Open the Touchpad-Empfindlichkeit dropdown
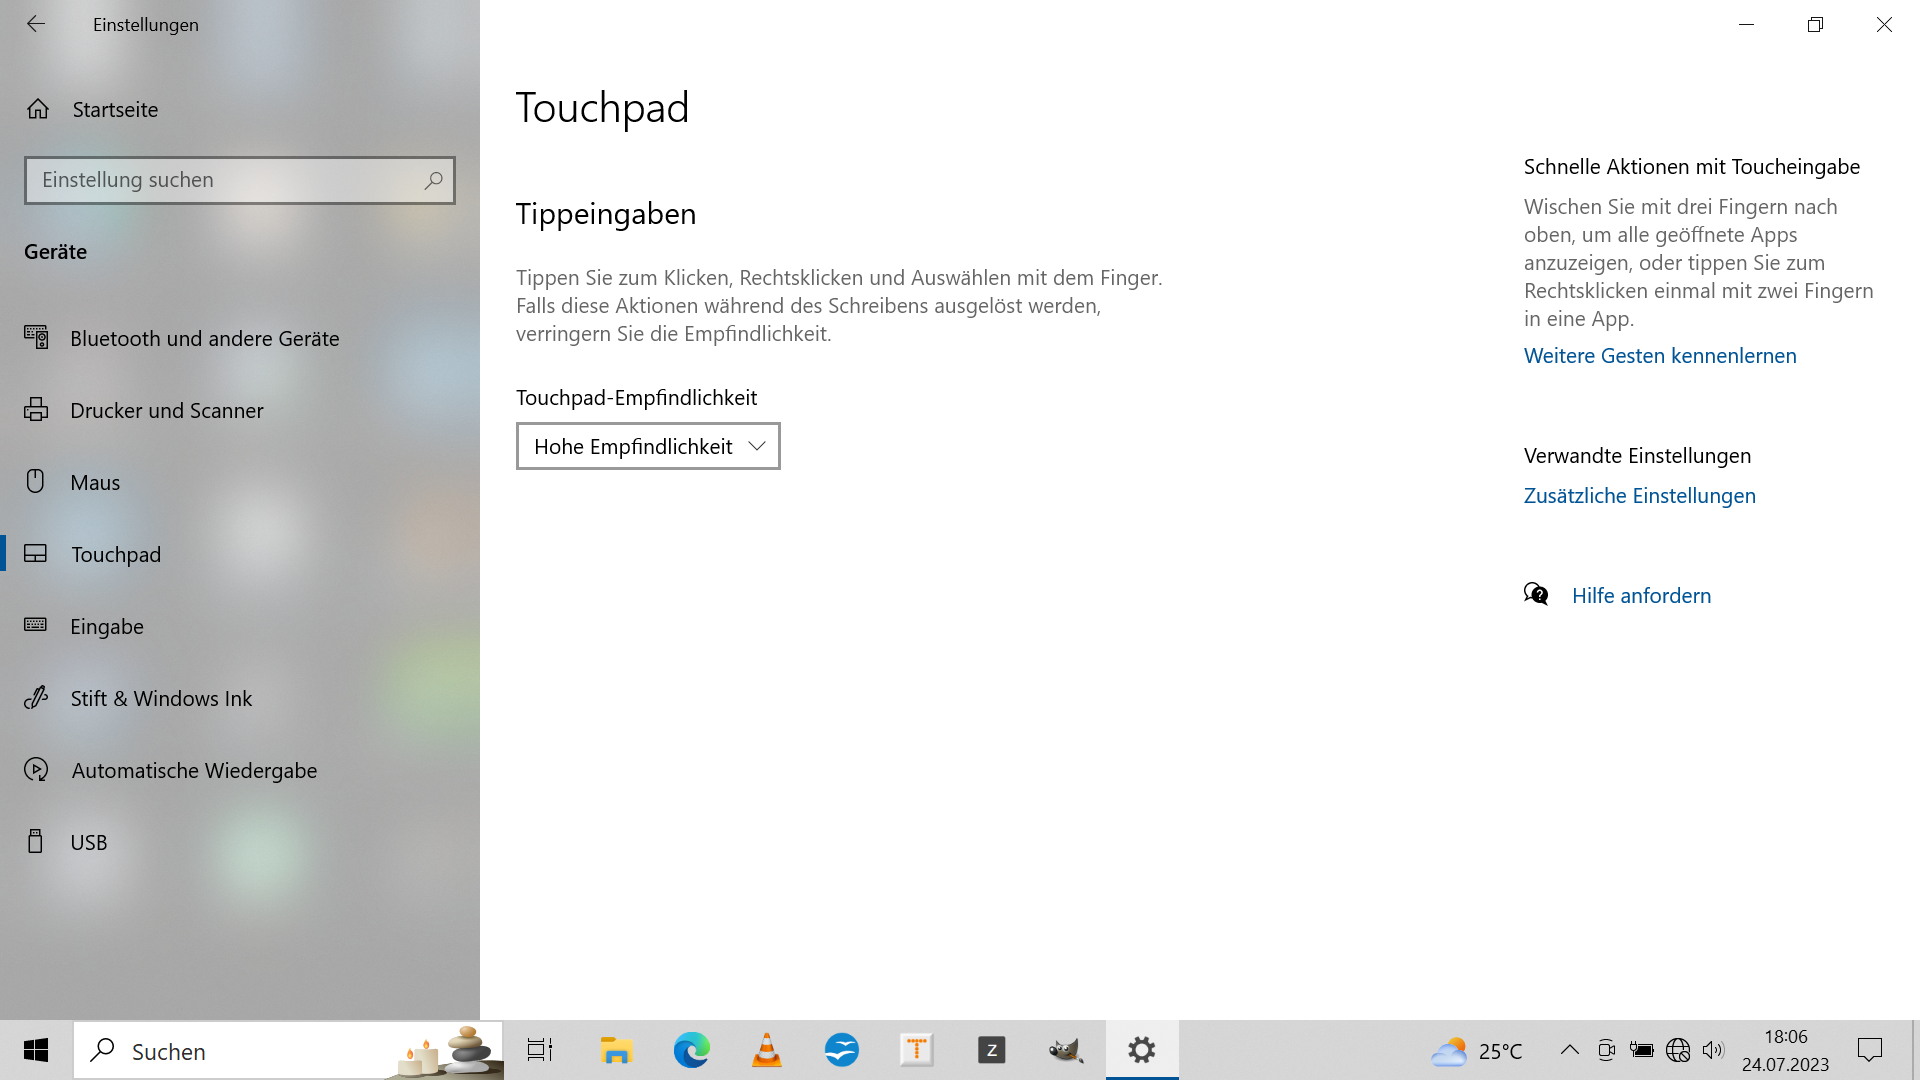This screenshot has height=1080, width=1920. pyautogui.click(x=648, y=446)
